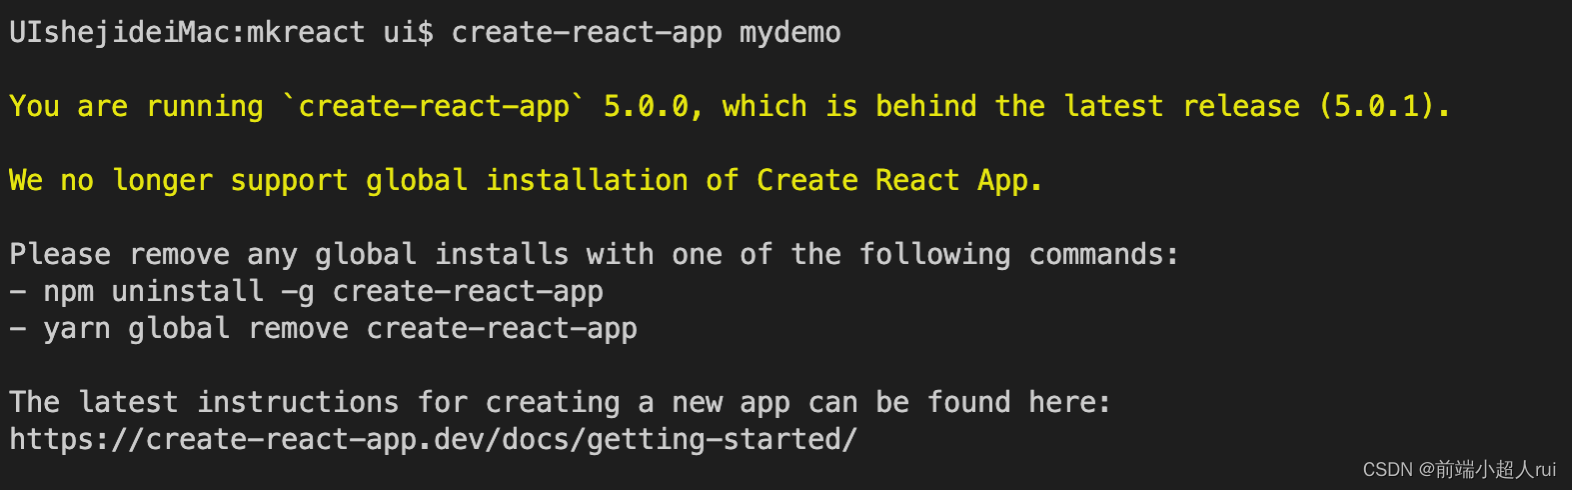Click 'We no longer support global installation' line

526,180
